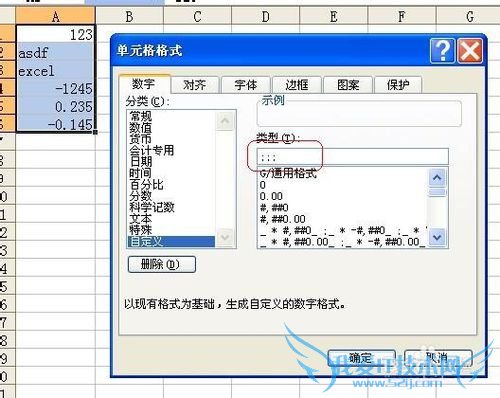Select column B header
The image size is (500, 398).
(x=130, y=16)
